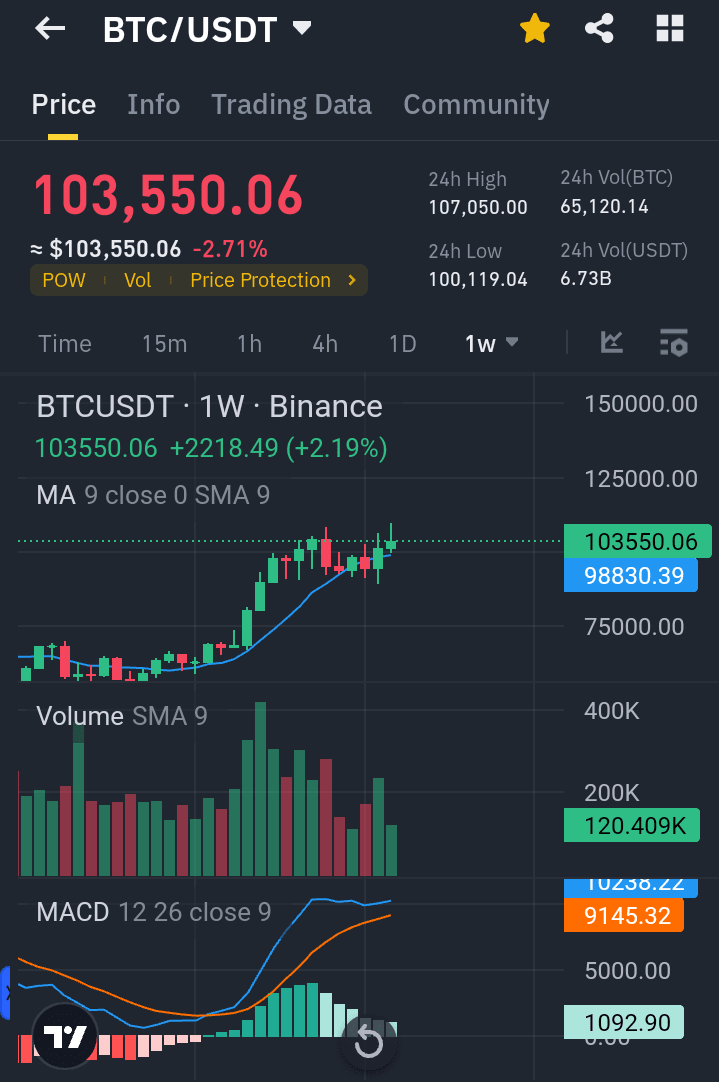Select the 1D timeframe
Image resolution: width=719 pixels, height=1082 pixels.
click(402, 344)
